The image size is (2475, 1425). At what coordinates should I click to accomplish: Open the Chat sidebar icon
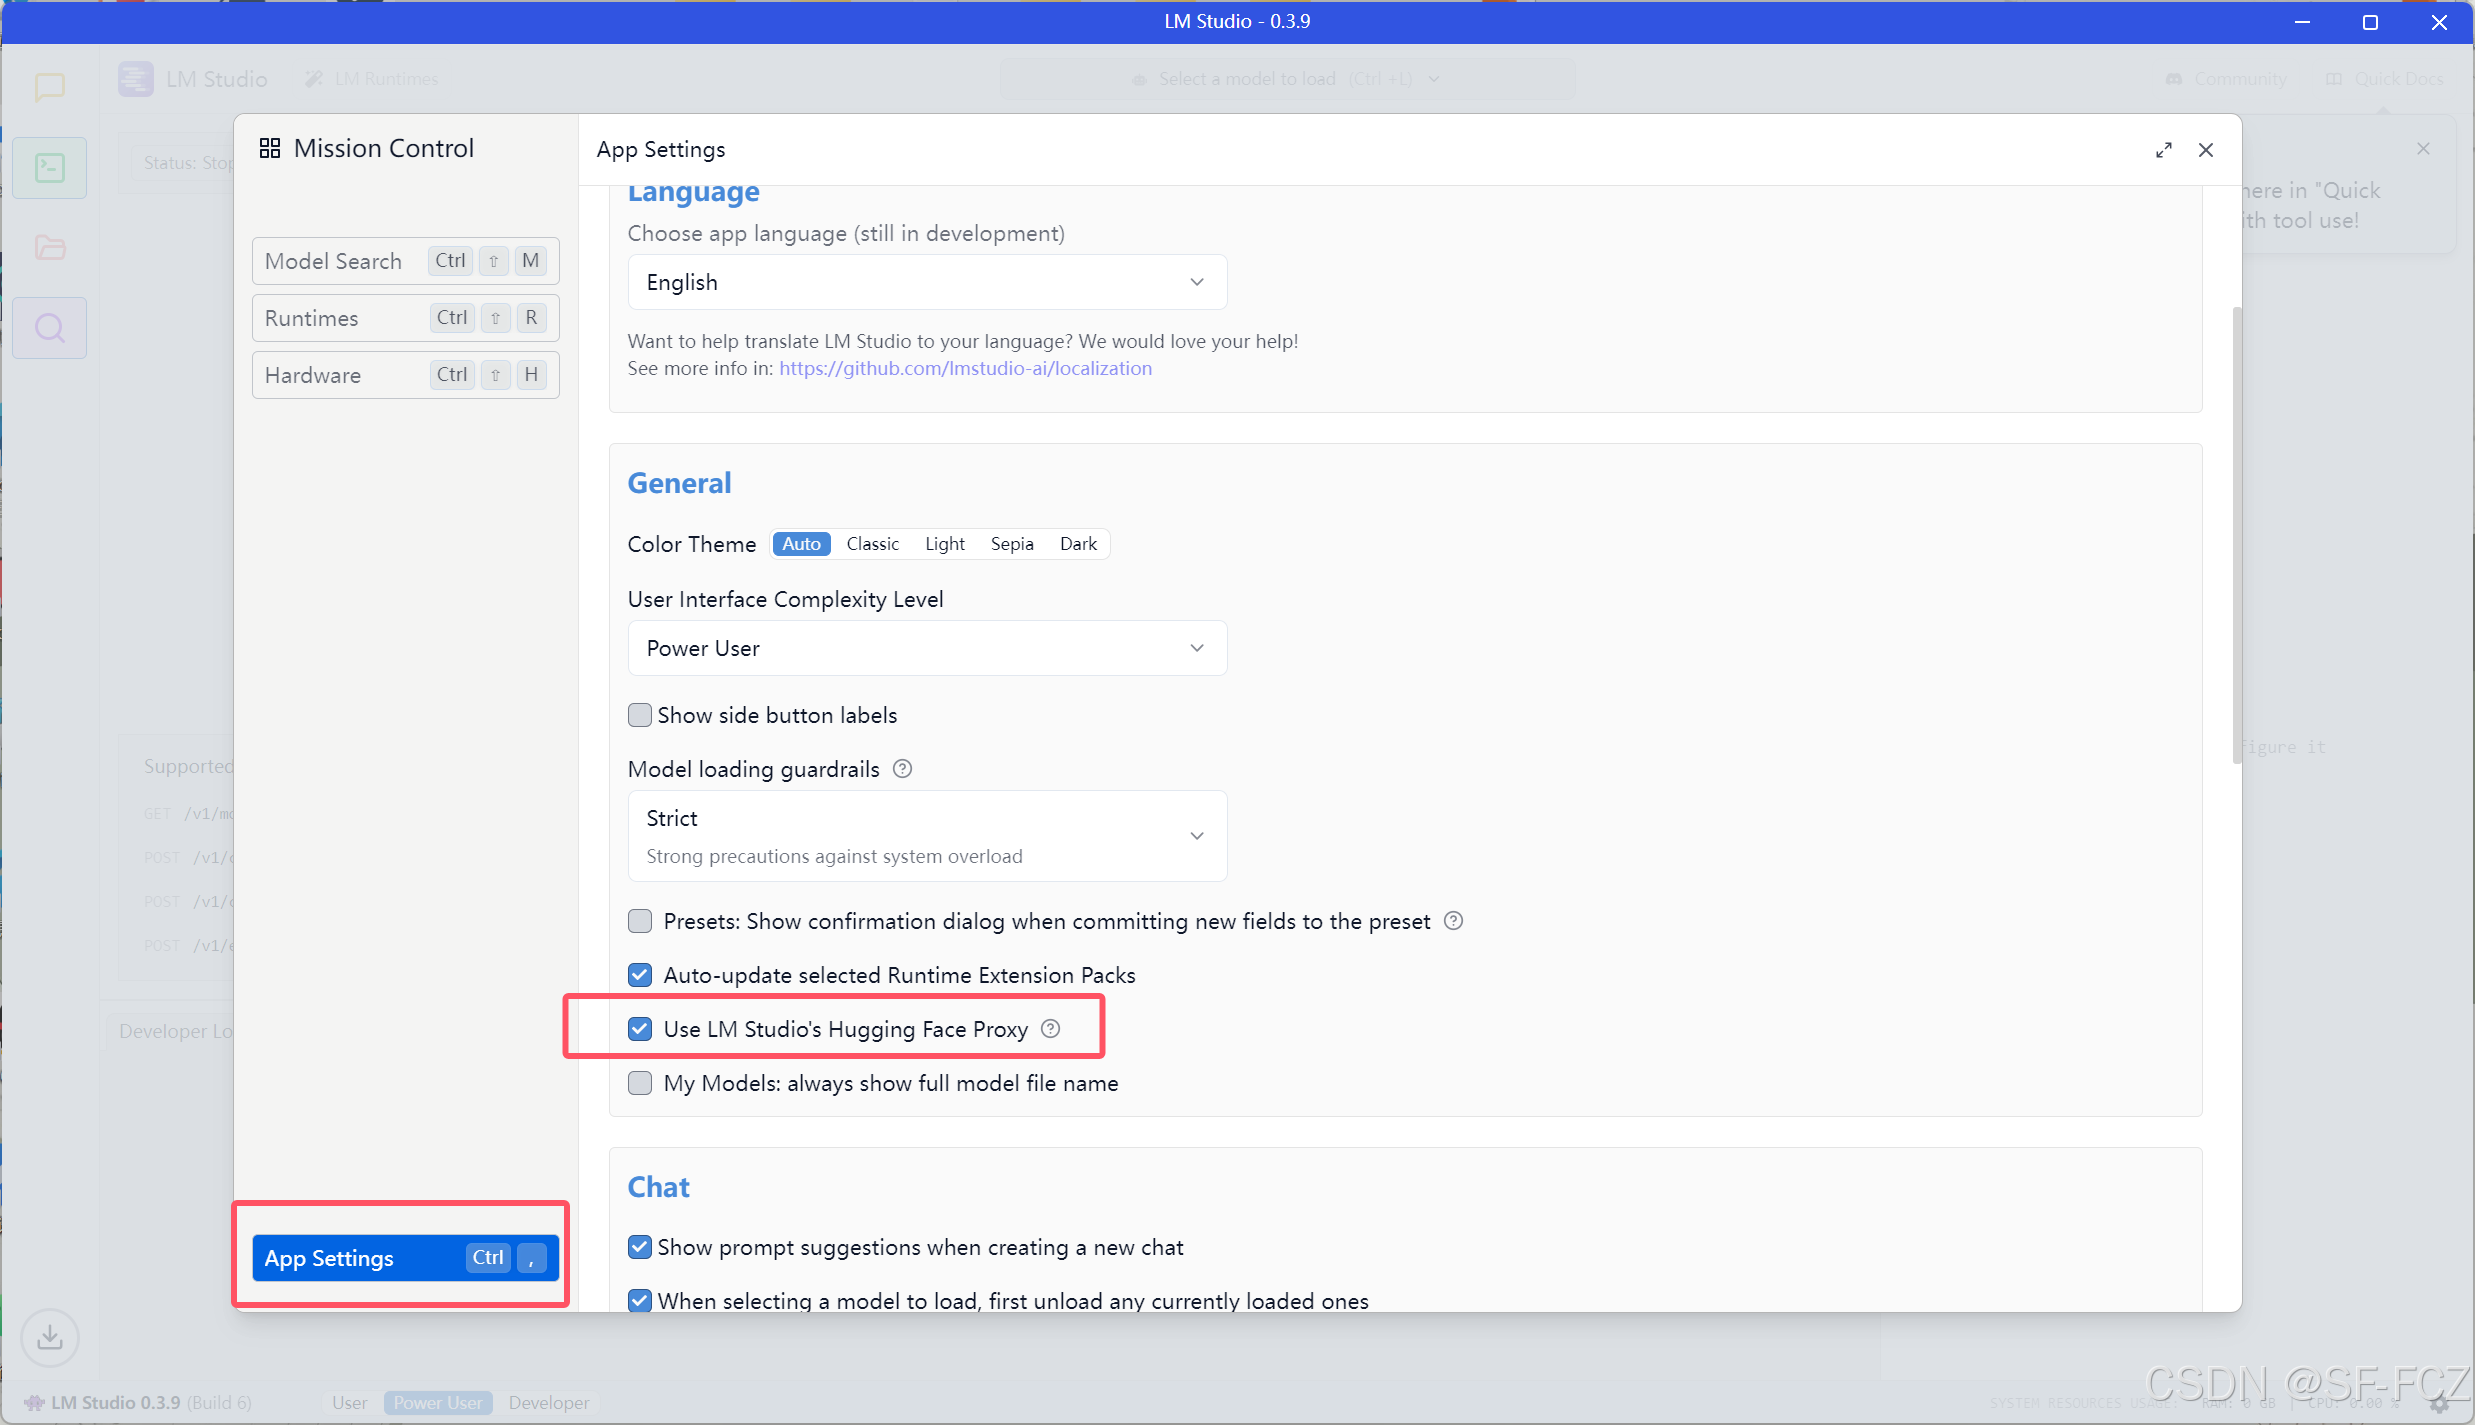pyautogui.click(x=49, y=87)
